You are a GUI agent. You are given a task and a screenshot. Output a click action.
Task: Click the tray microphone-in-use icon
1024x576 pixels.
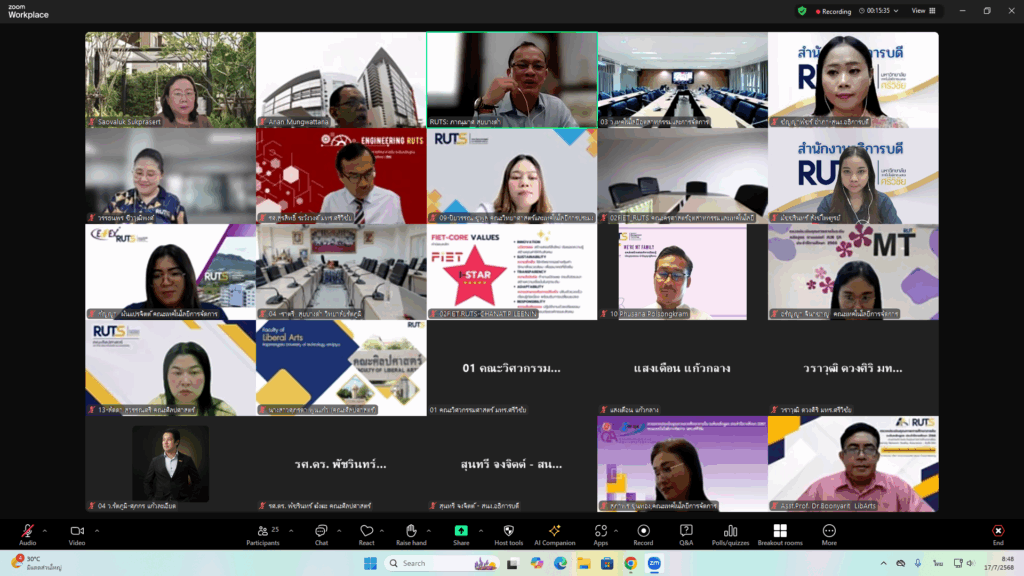pyautogui.click(x=918, y=564)
